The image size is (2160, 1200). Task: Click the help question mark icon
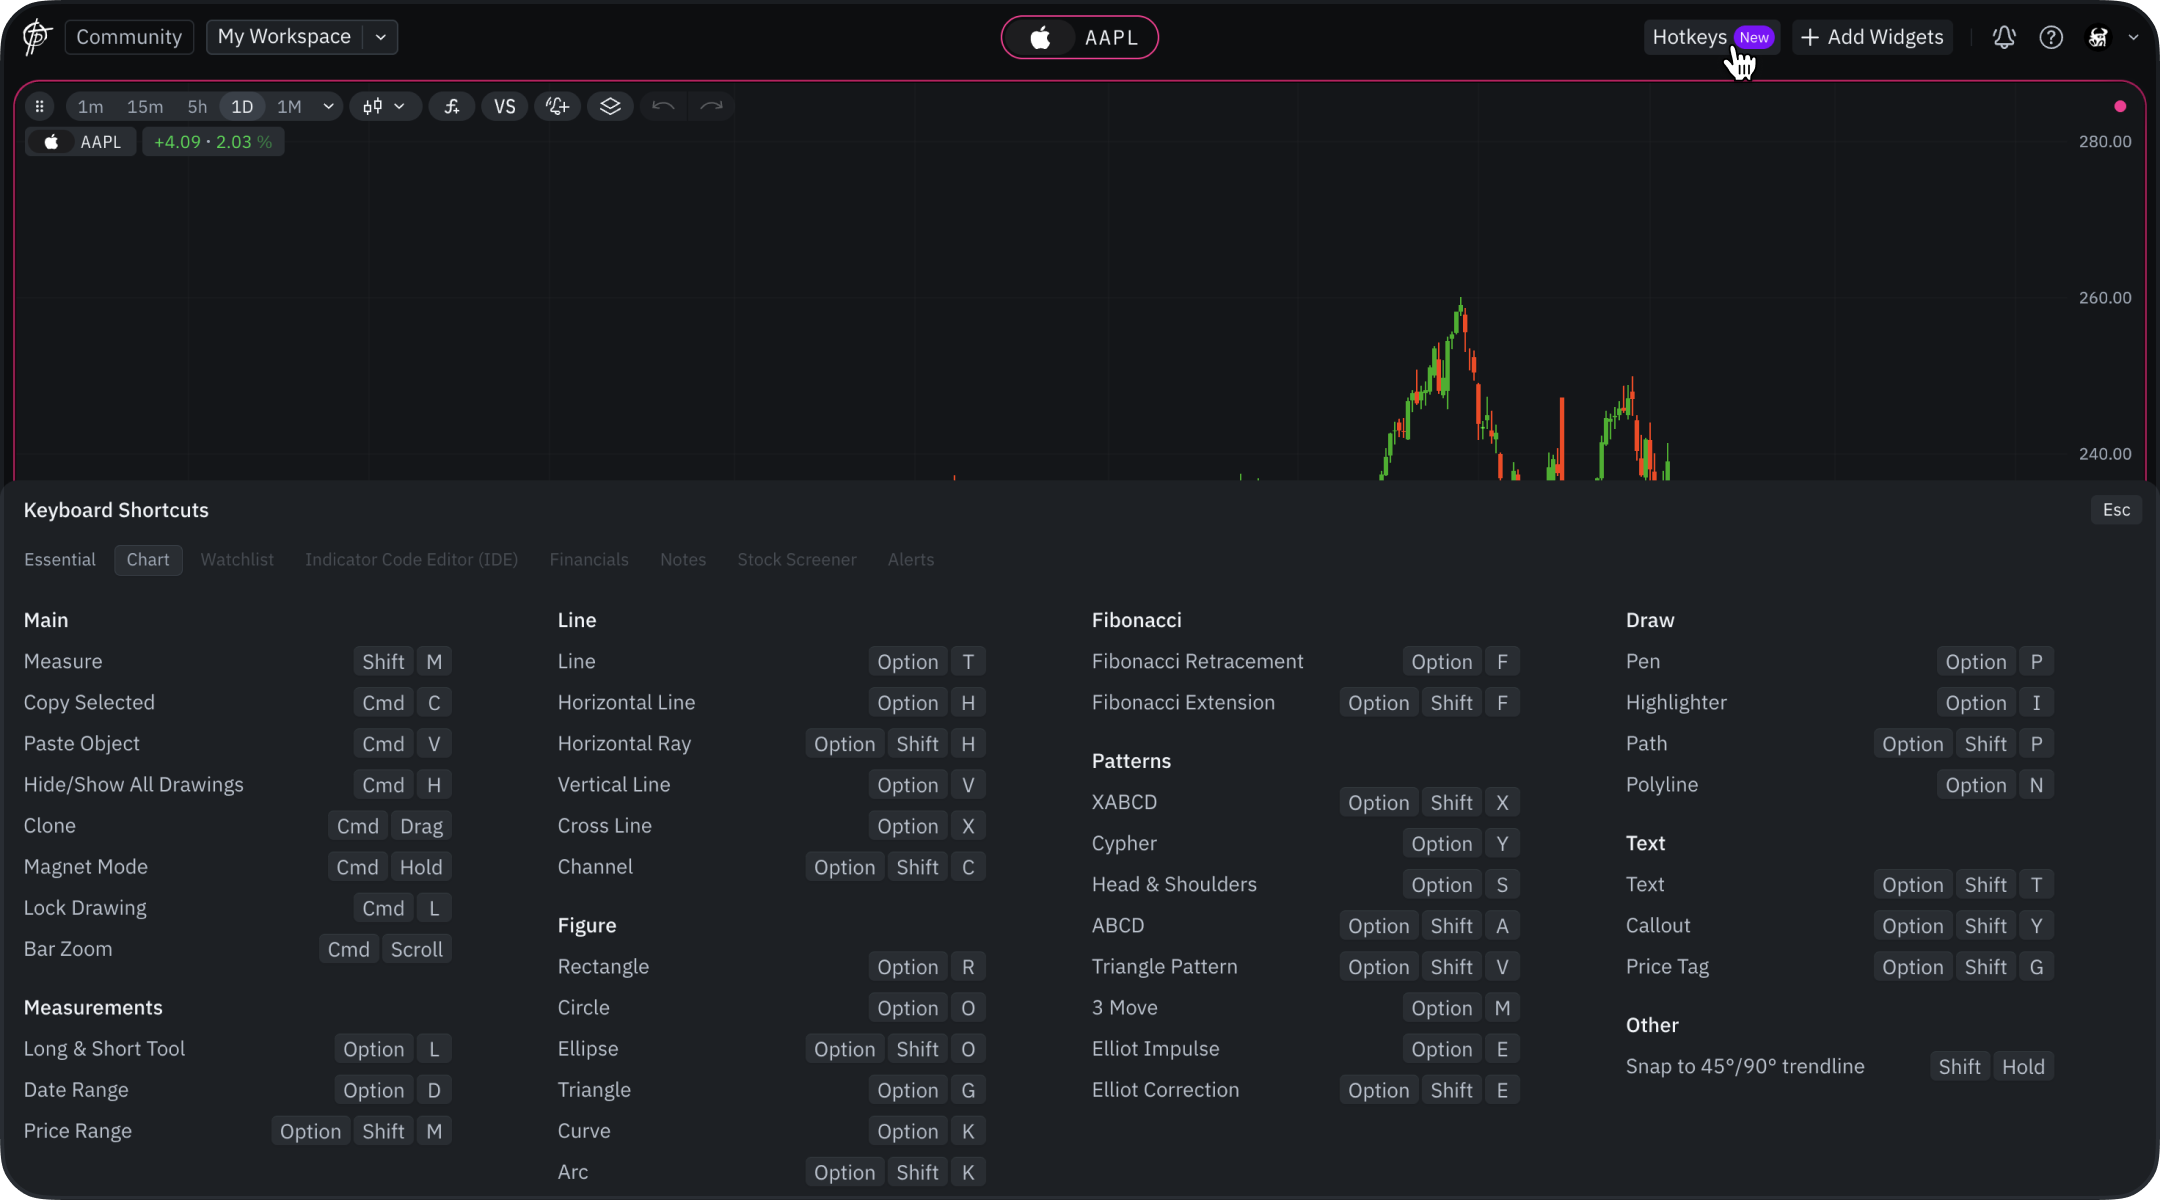(2051, 37)
